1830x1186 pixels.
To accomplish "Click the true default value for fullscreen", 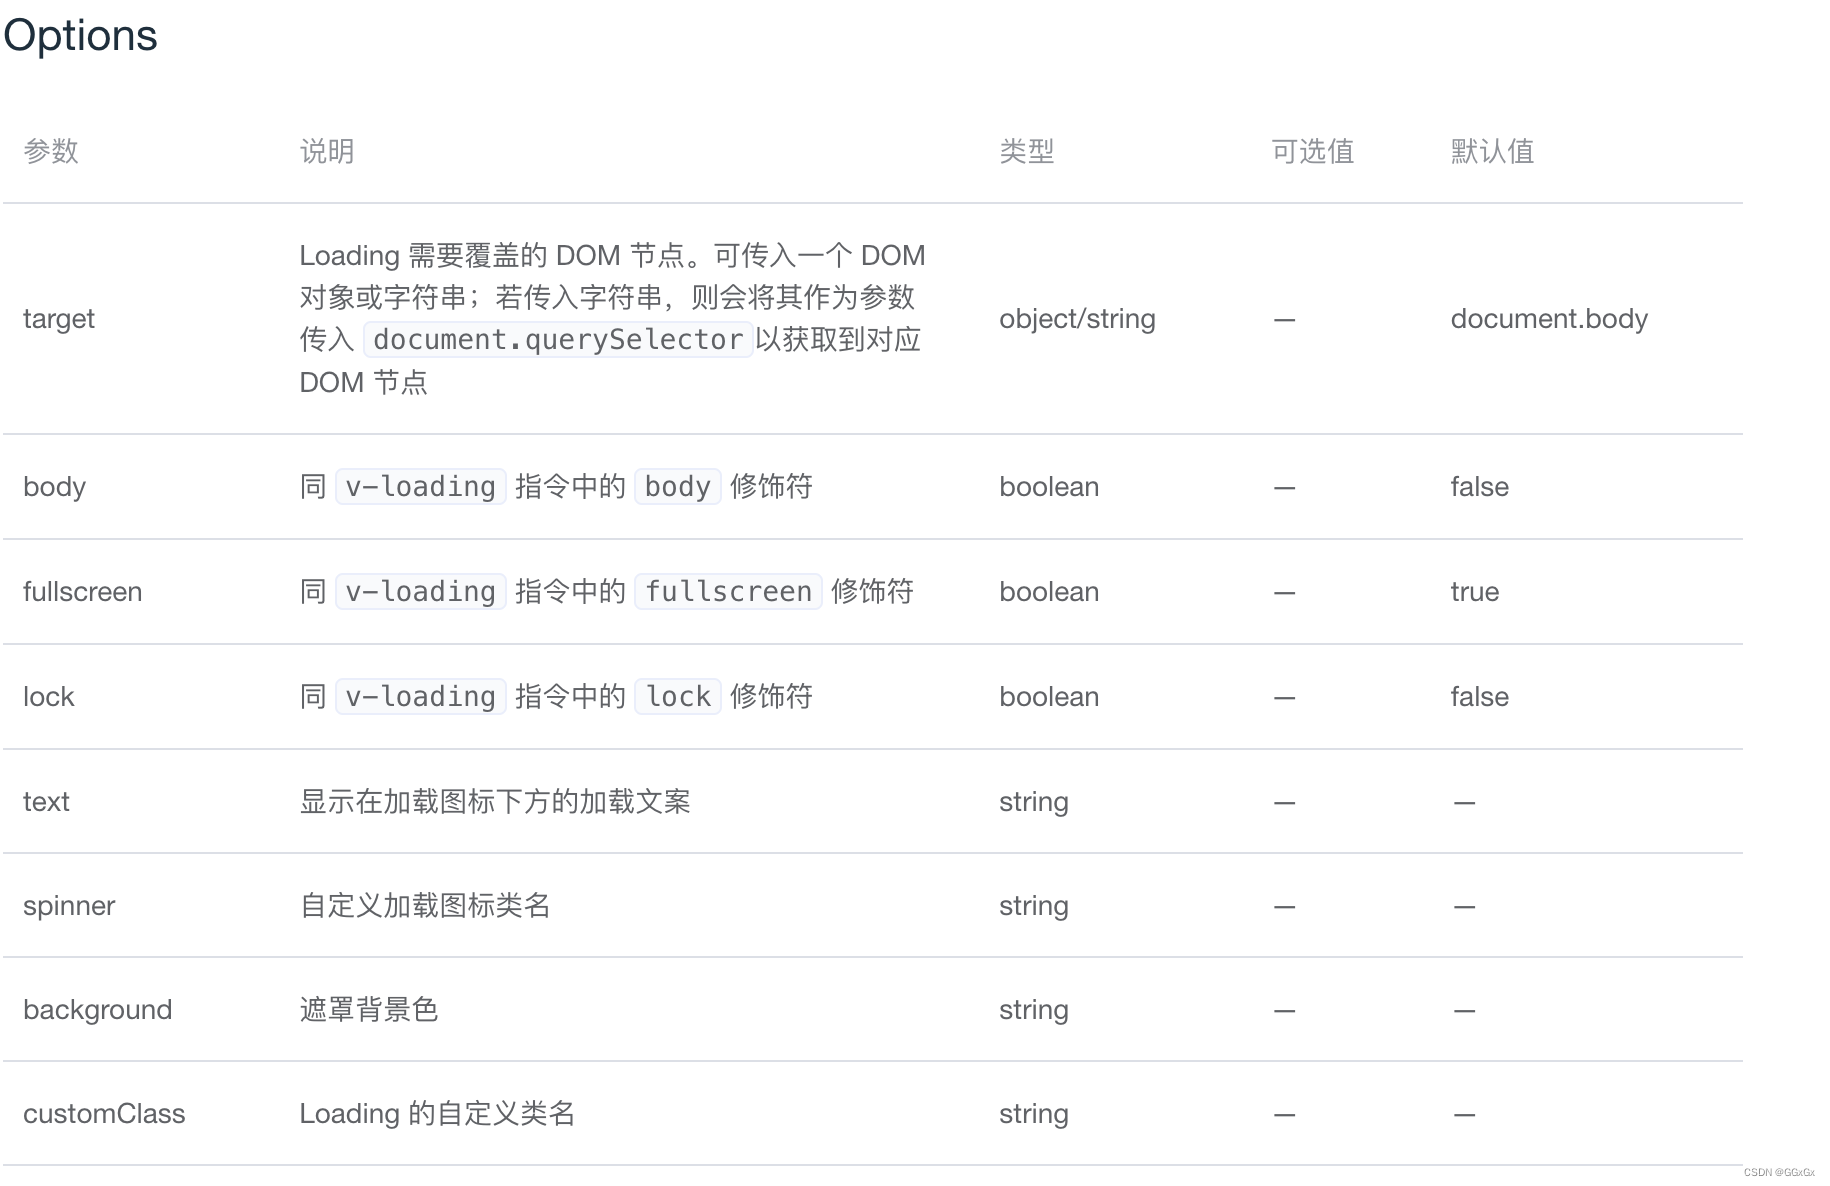I will 1474,591.
